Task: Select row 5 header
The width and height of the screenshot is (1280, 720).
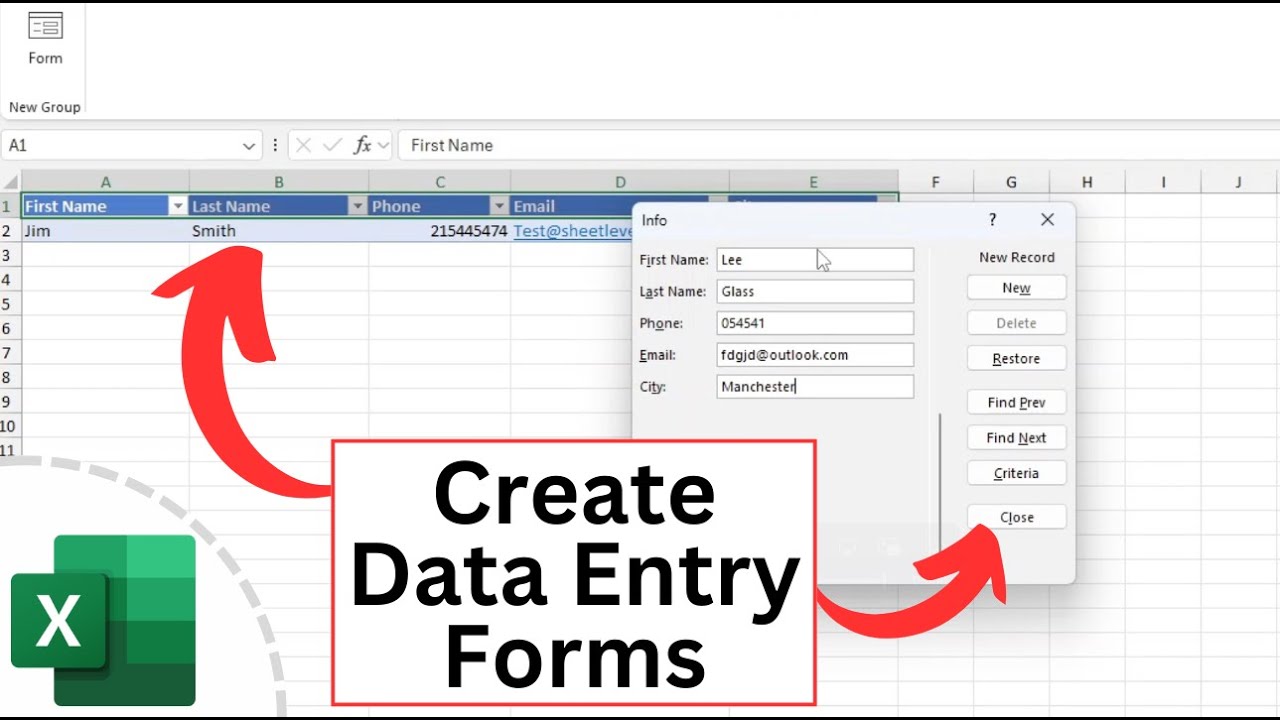Action: (10, 304)
